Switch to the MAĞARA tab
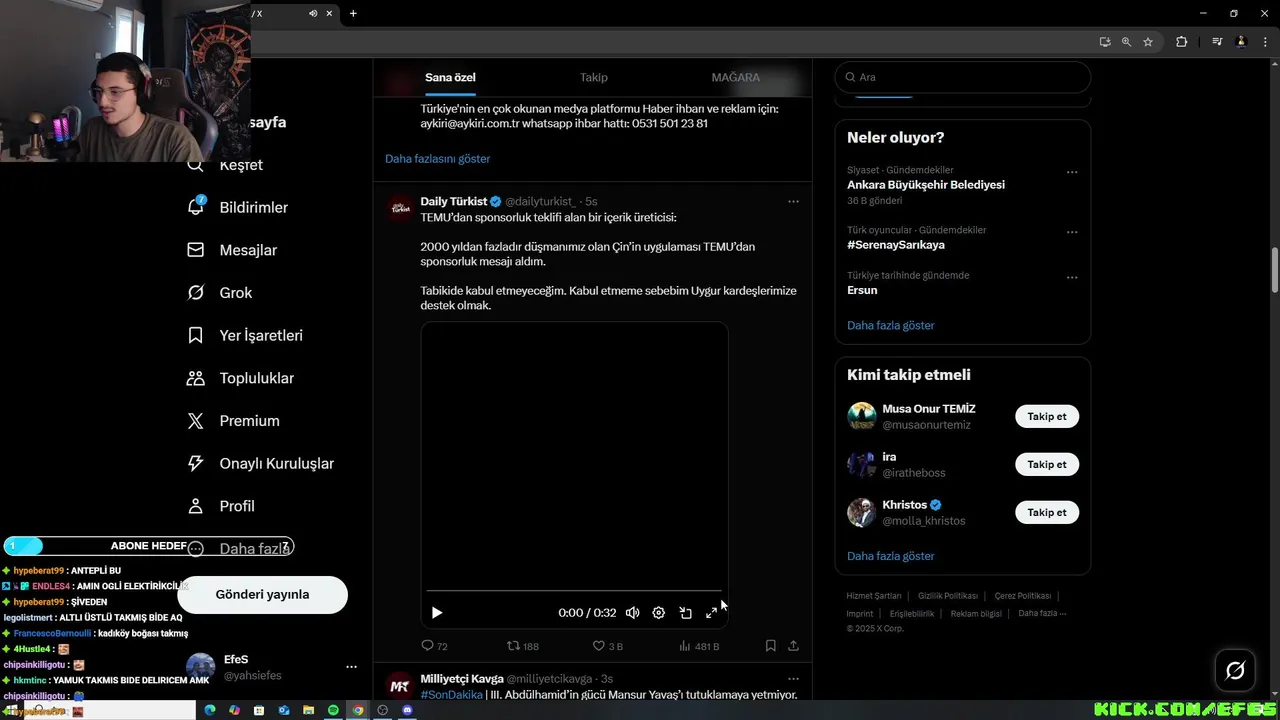1280x720 pixels. click(736, 77)
